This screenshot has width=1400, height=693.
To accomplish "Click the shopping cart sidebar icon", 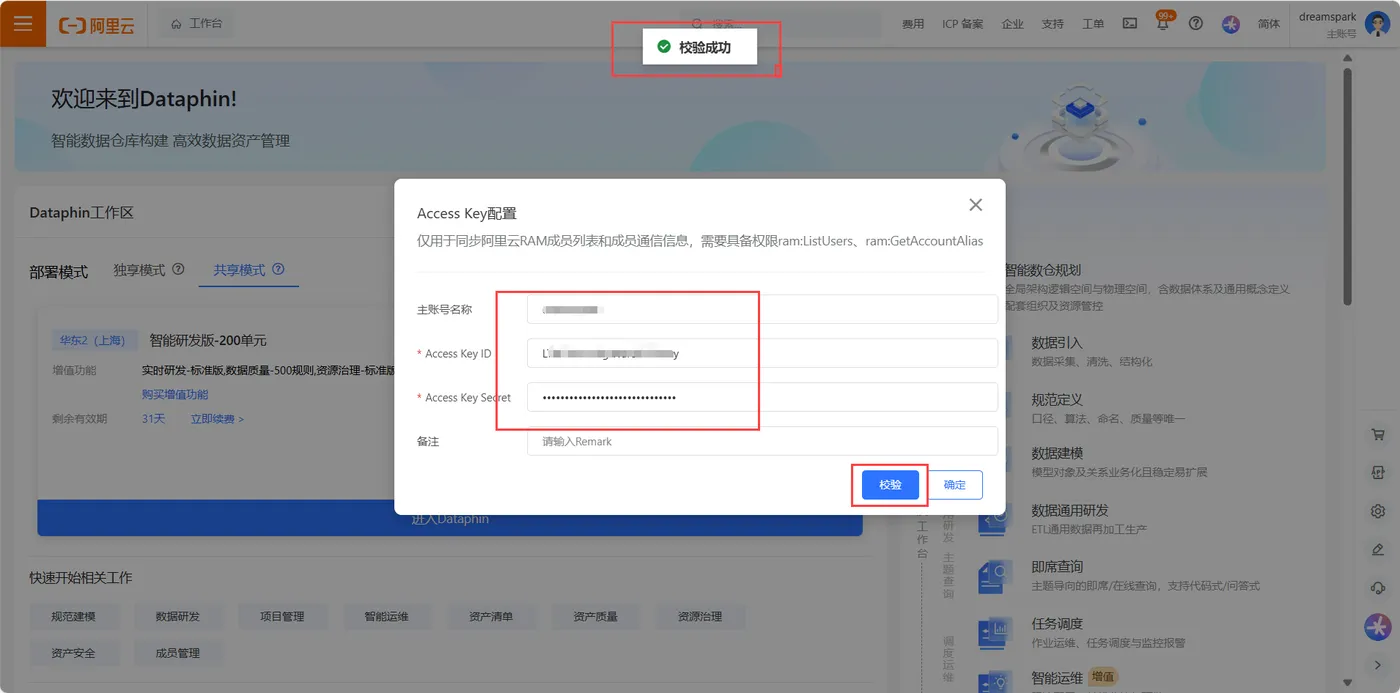I will 1378,435.
